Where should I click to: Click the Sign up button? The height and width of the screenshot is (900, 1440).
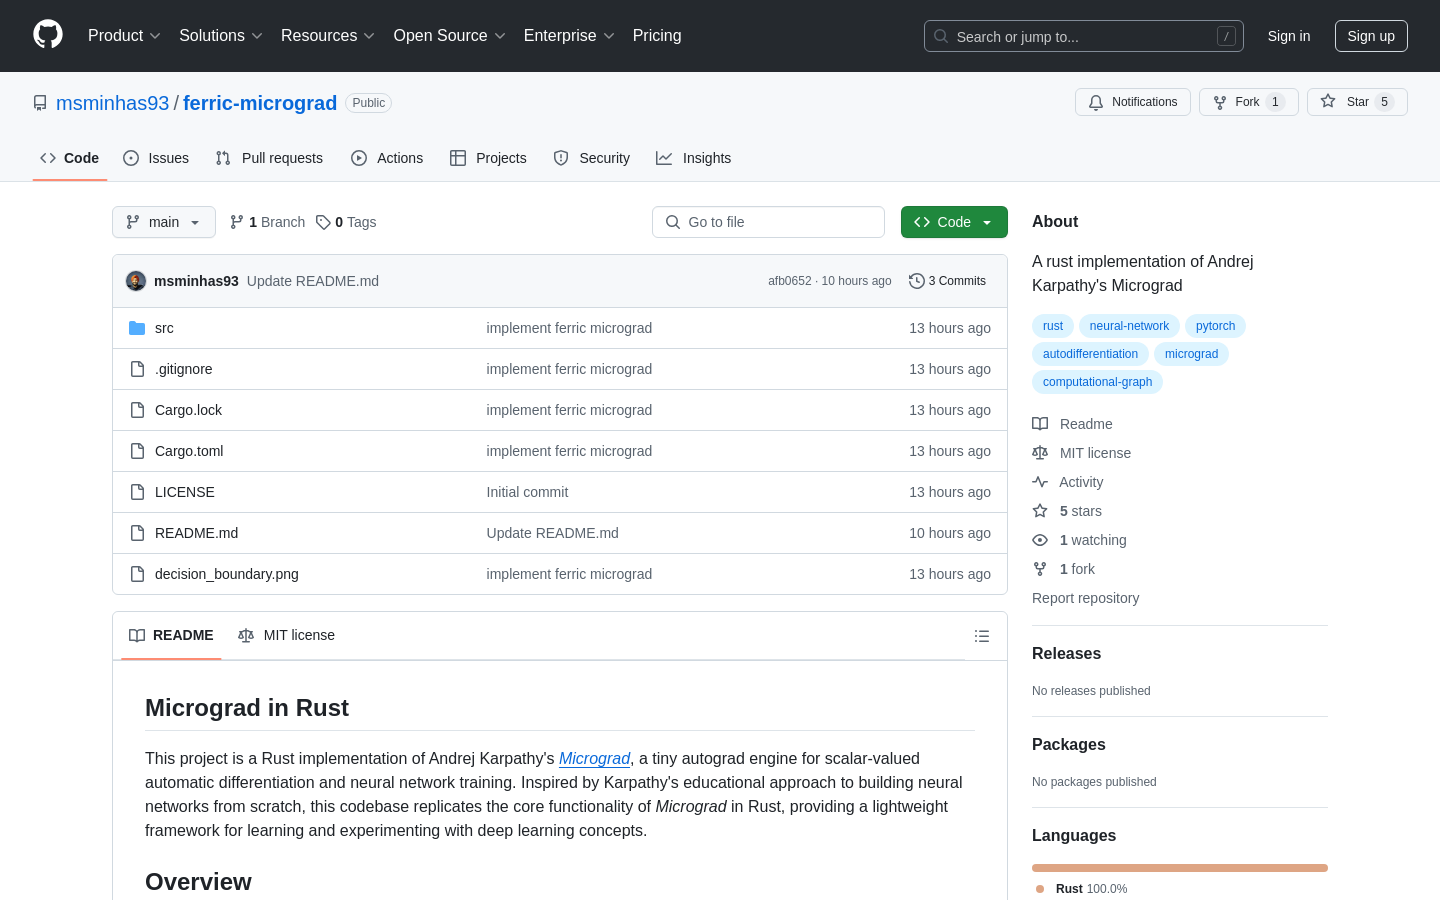click(1371, 36)
